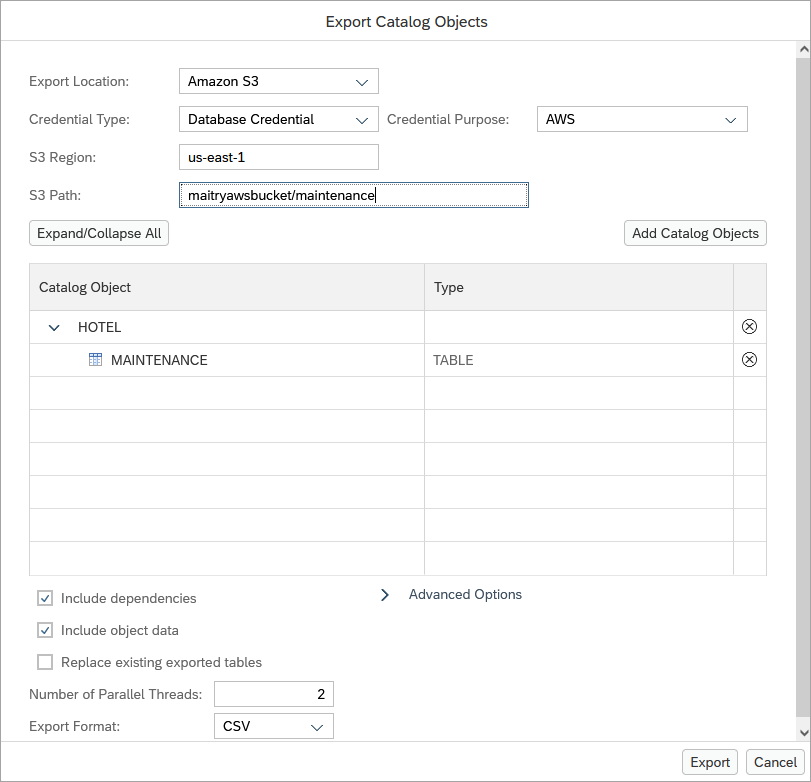Click the S3 Region label
The image size is (811, 782).
point(62,157)
